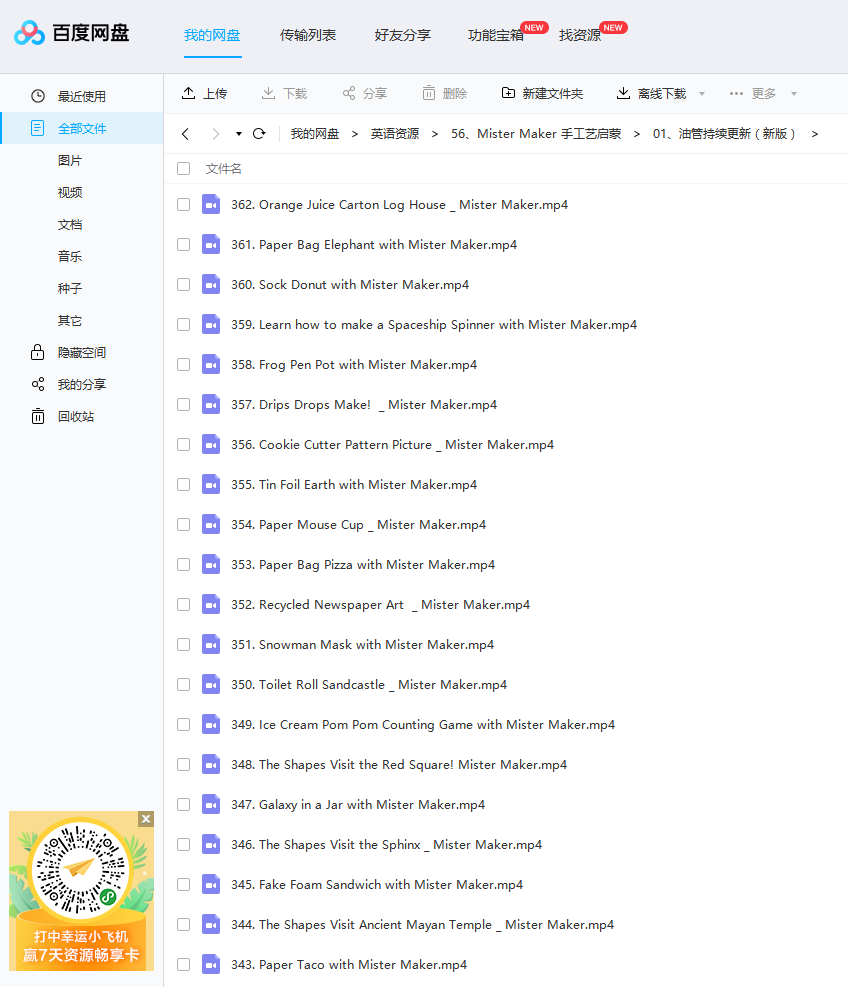This screenshot has width=848, height=987.
Task: Click the all files document icon
Action: point(38,128)
